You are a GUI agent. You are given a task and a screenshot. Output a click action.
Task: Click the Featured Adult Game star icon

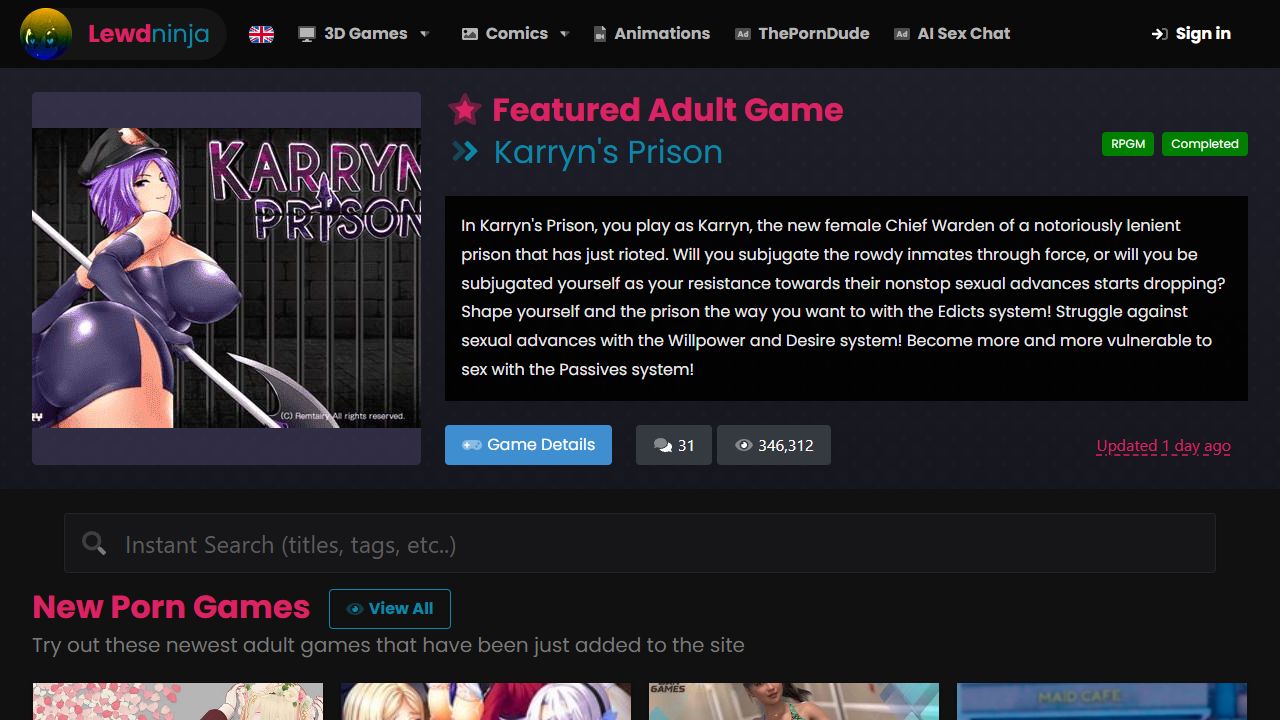(x=465, y=109)
